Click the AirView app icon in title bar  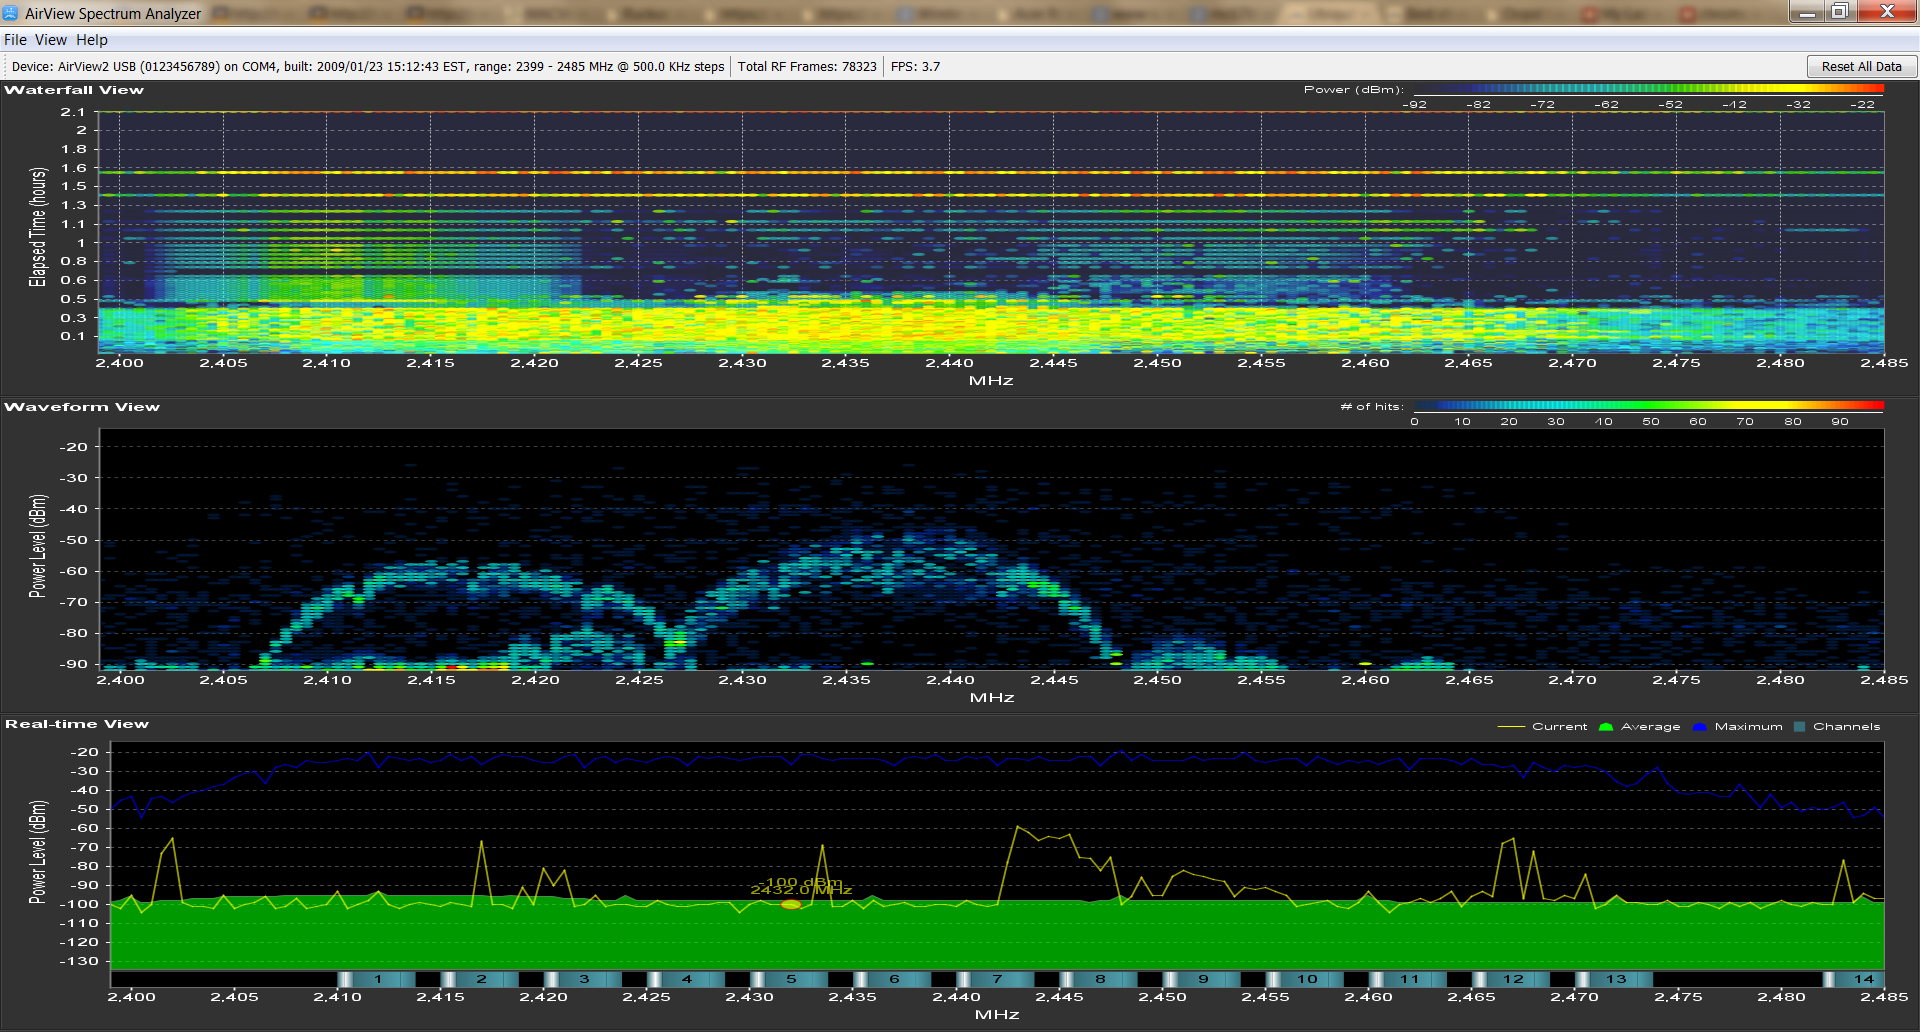11,13
